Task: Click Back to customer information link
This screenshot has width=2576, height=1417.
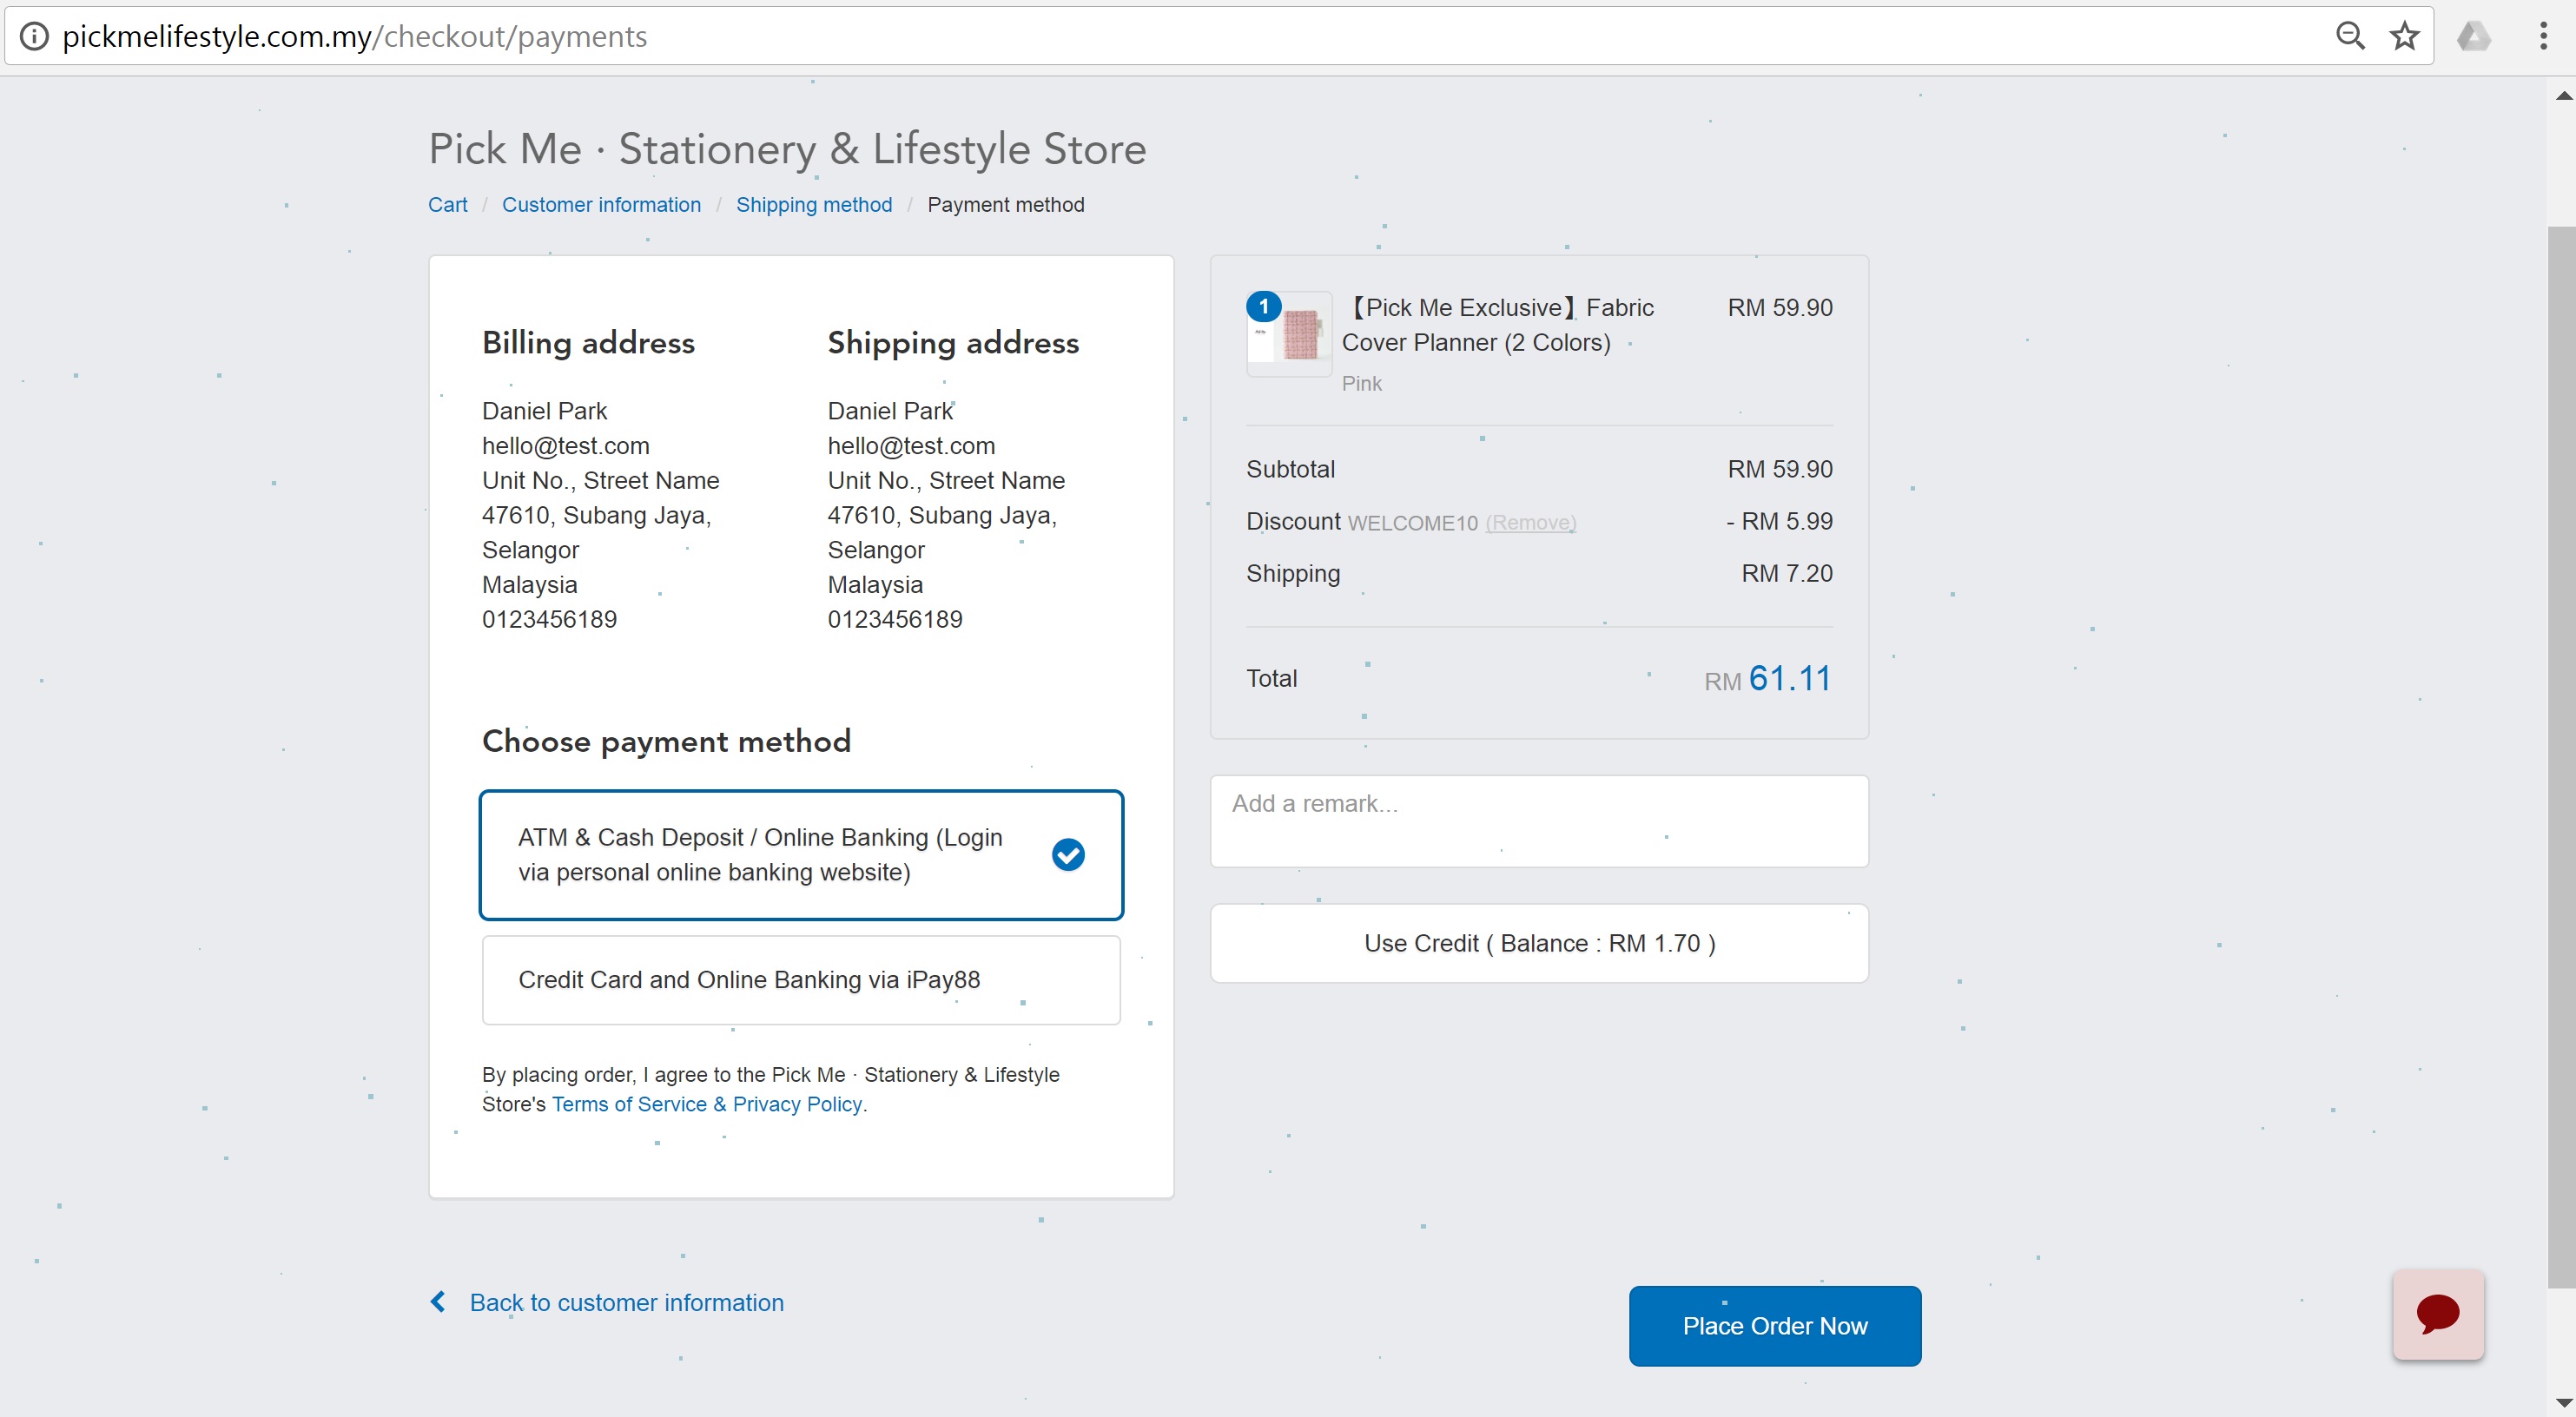Action: (626, 1303)
